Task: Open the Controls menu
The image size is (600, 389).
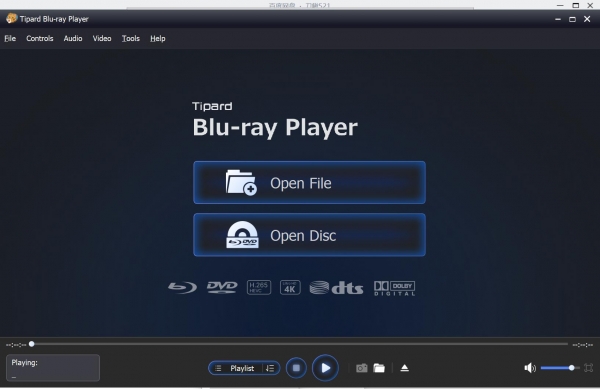Action: click(x=40, y=39)
